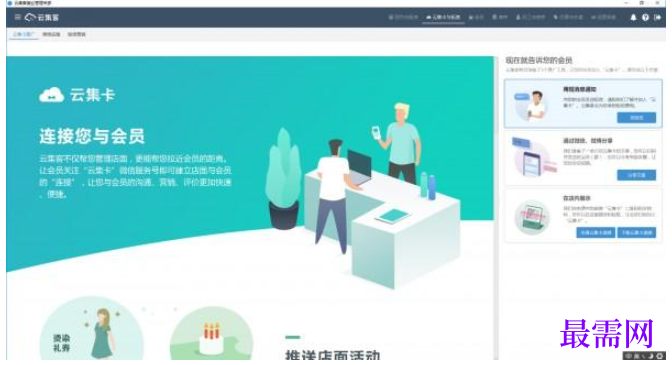Minimize the application window
672x365 pixels.
(x=627, y=3)
